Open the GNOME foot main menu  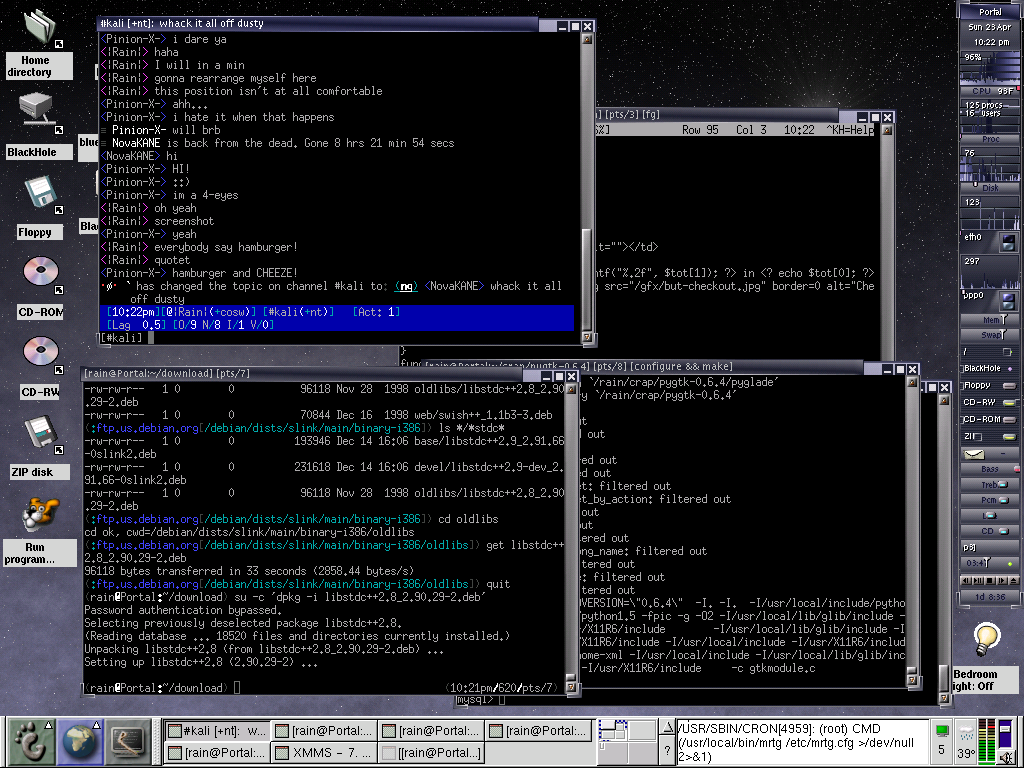(x=30, y=741)
